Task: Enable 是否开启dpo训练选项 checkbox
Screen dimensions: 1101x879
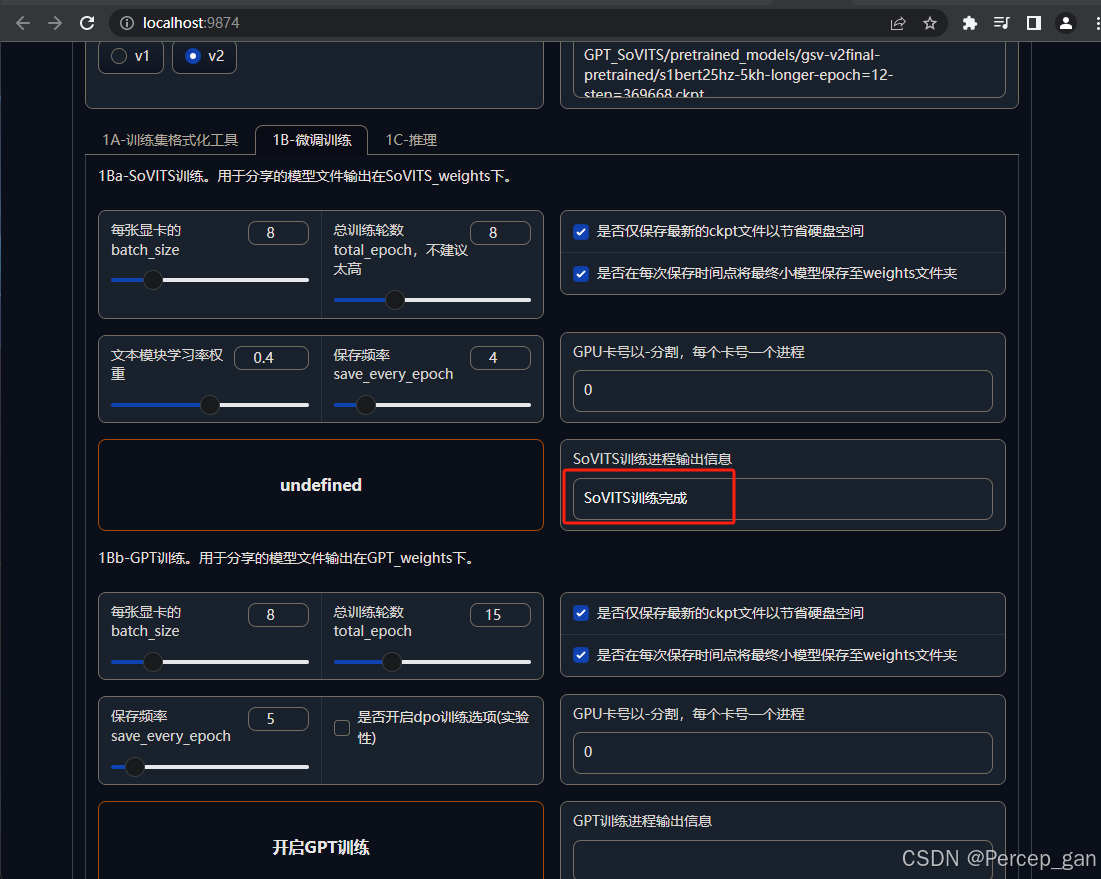Action: pos(342,728)
